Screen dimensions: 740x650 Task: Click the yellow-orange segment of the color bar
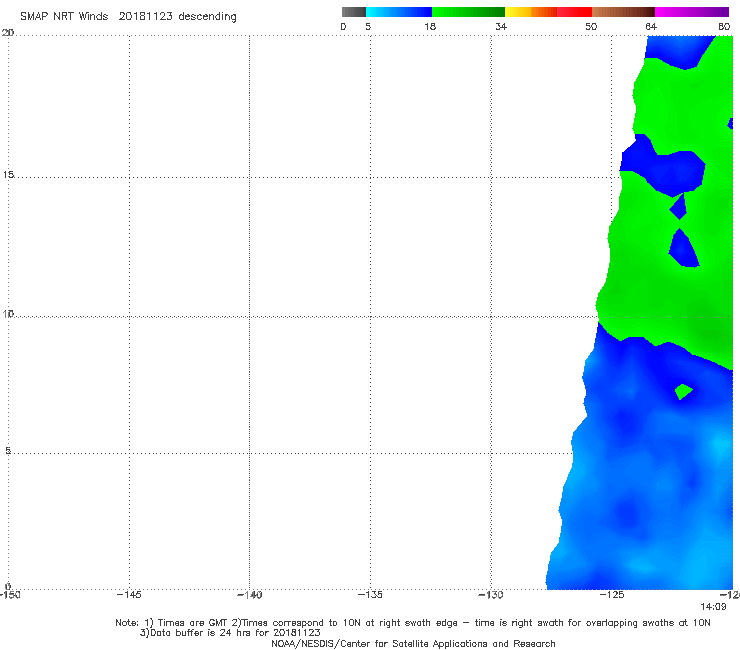click(x=531, y=12)
